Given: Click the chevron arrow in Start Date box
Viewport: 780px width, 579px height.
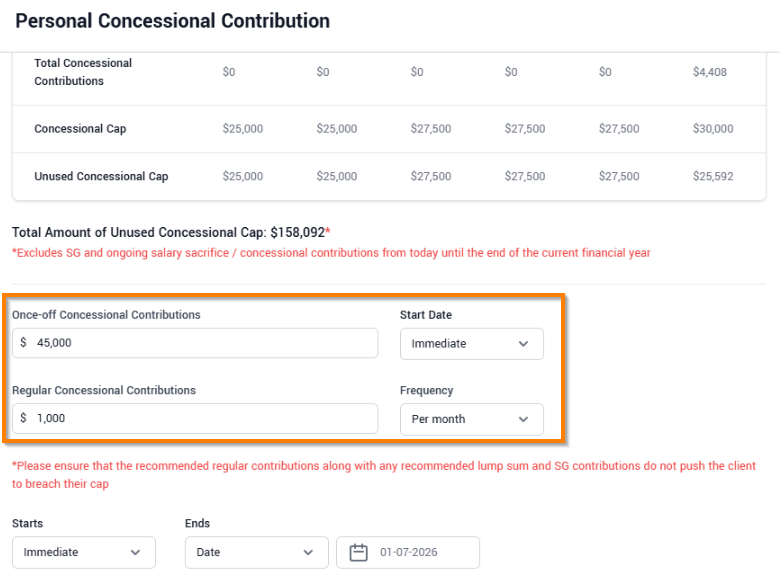Looking at the screenshot, I should coord(523,344).
